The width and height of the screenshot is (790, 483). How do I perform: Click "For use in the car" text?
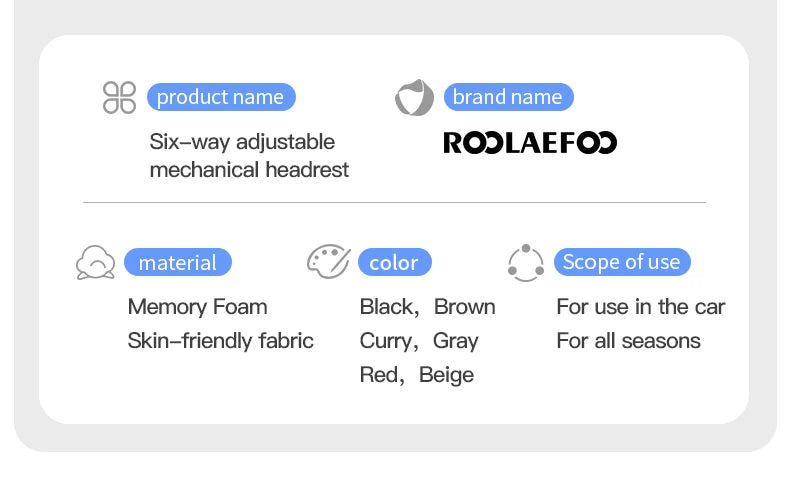(641, 307)
